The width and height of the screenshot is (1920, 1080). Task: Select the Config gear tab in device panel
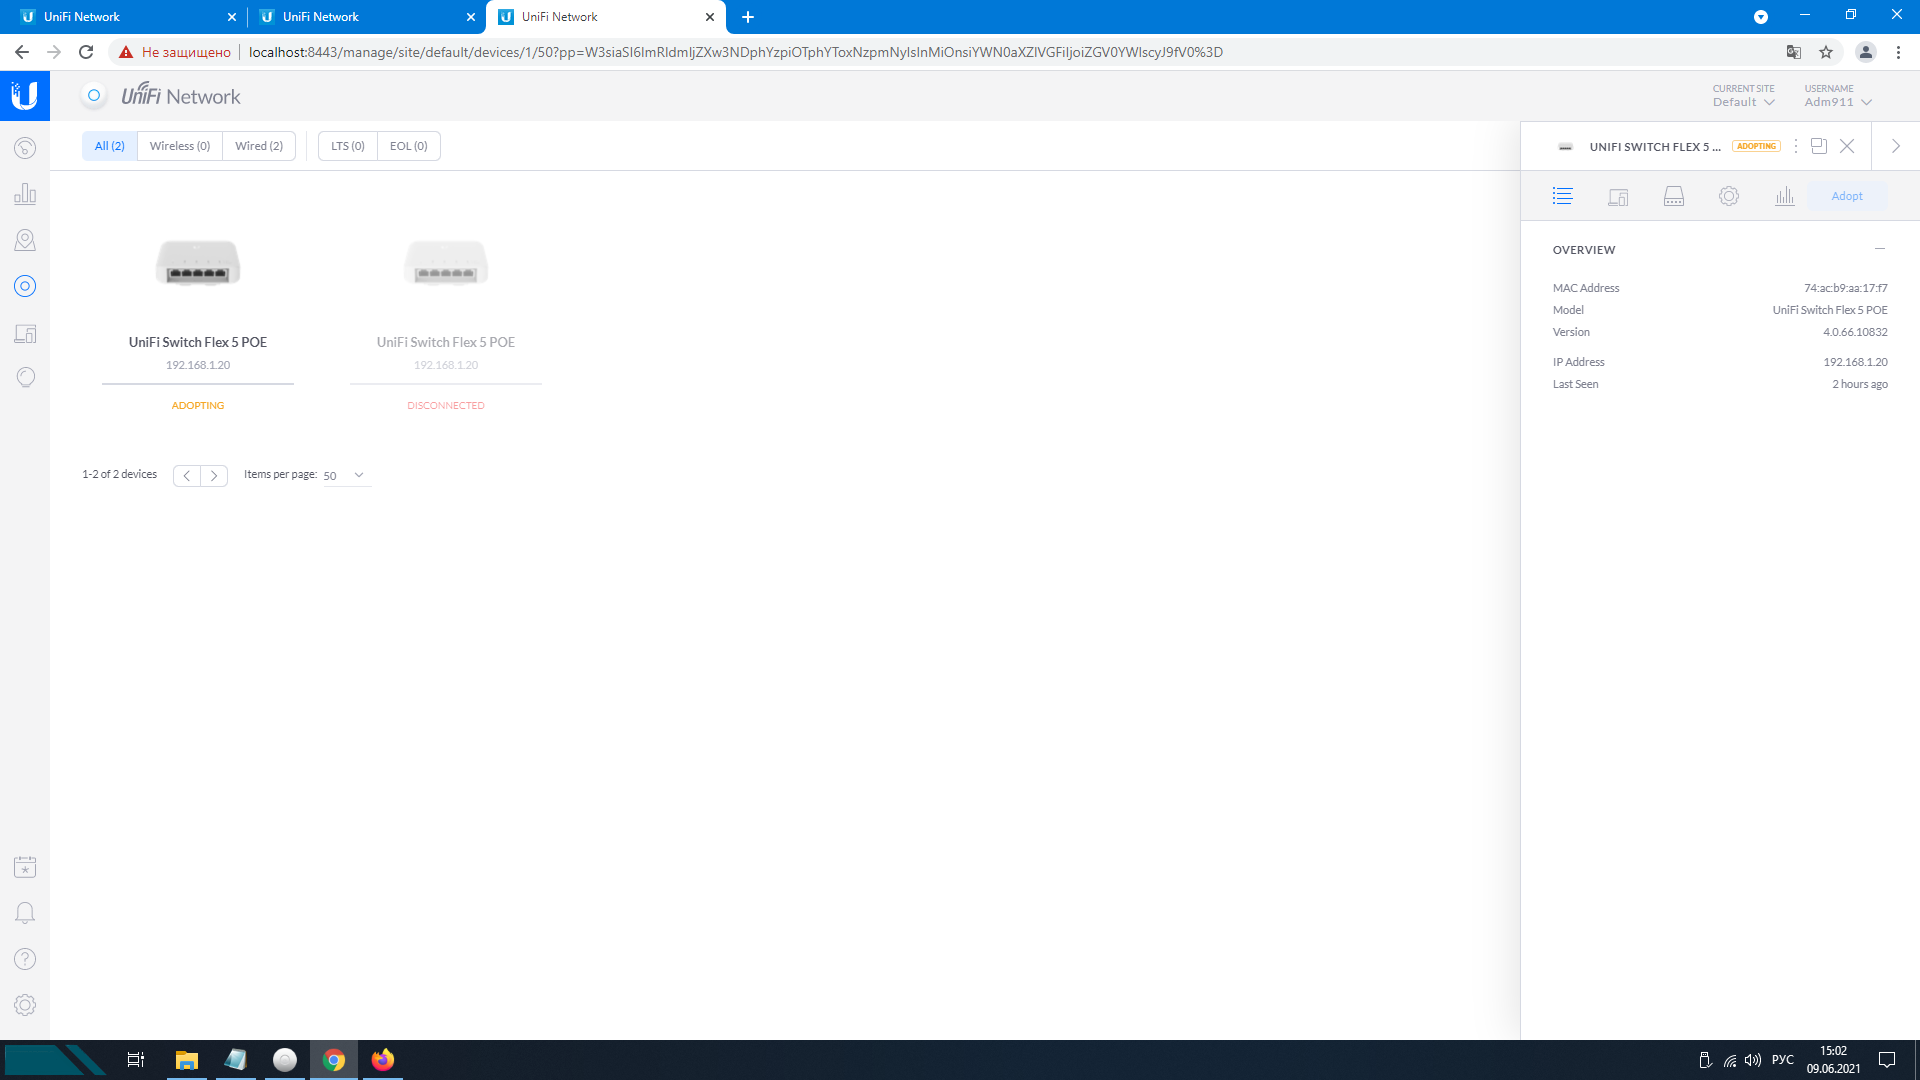click(x=1729, y=196)
